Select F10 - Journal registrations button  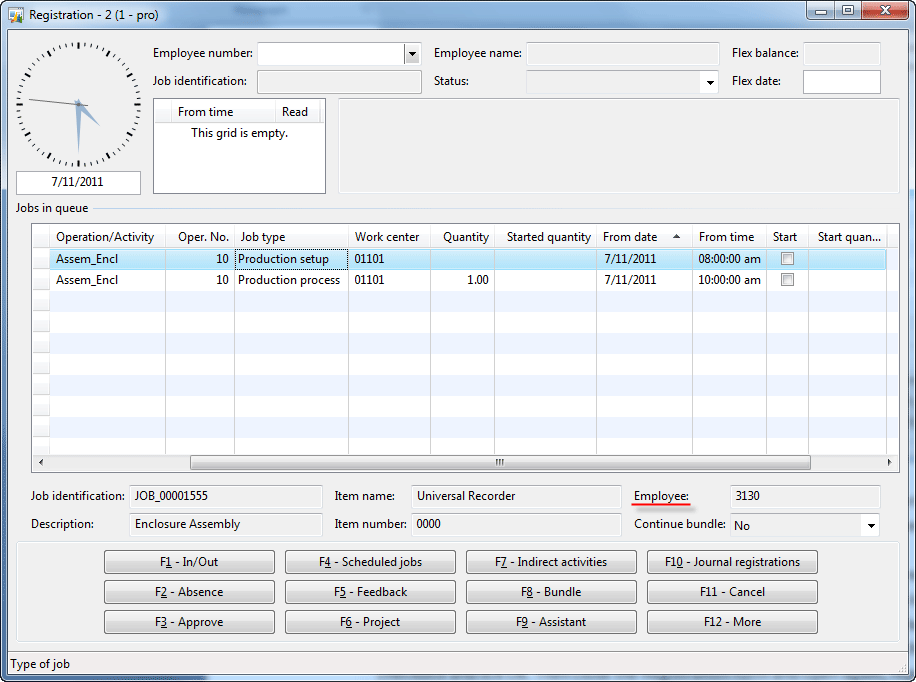(732, 562)
